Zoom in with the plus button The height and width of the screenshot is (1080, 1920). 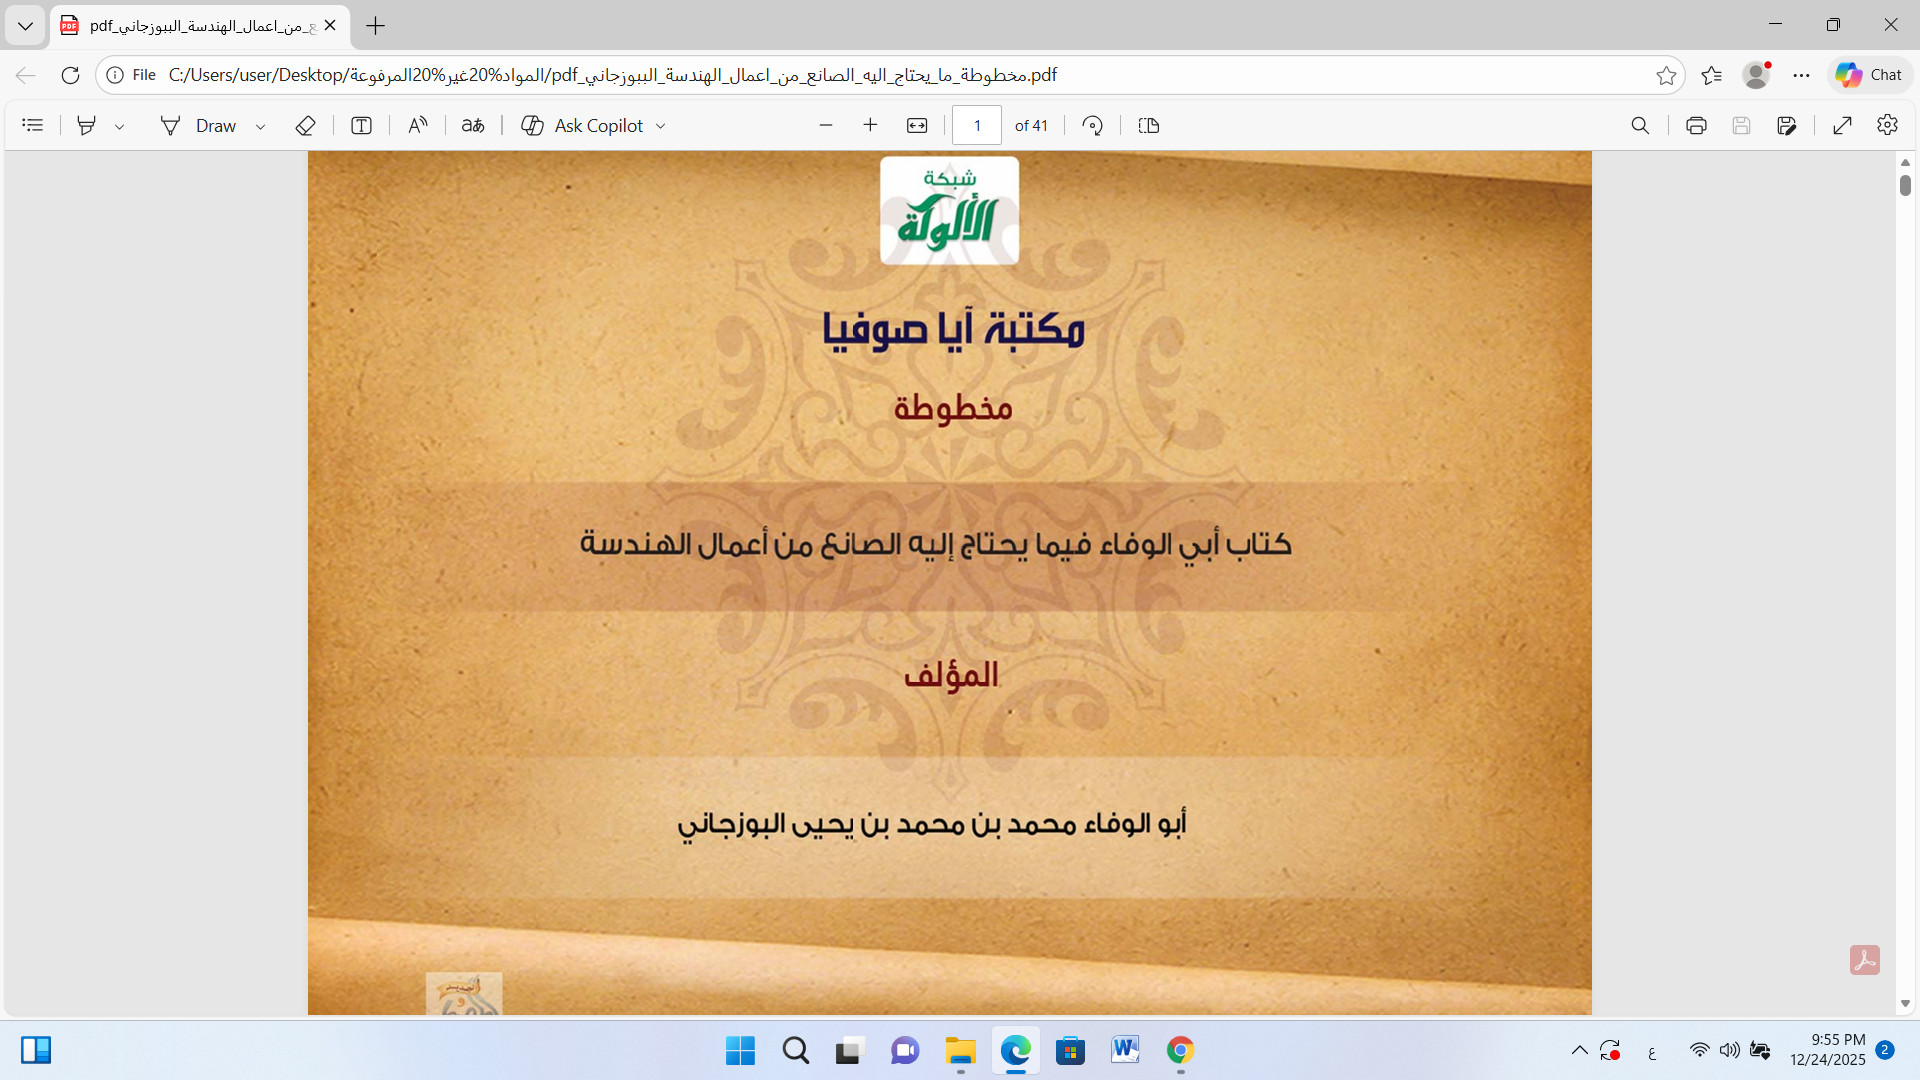870,125
